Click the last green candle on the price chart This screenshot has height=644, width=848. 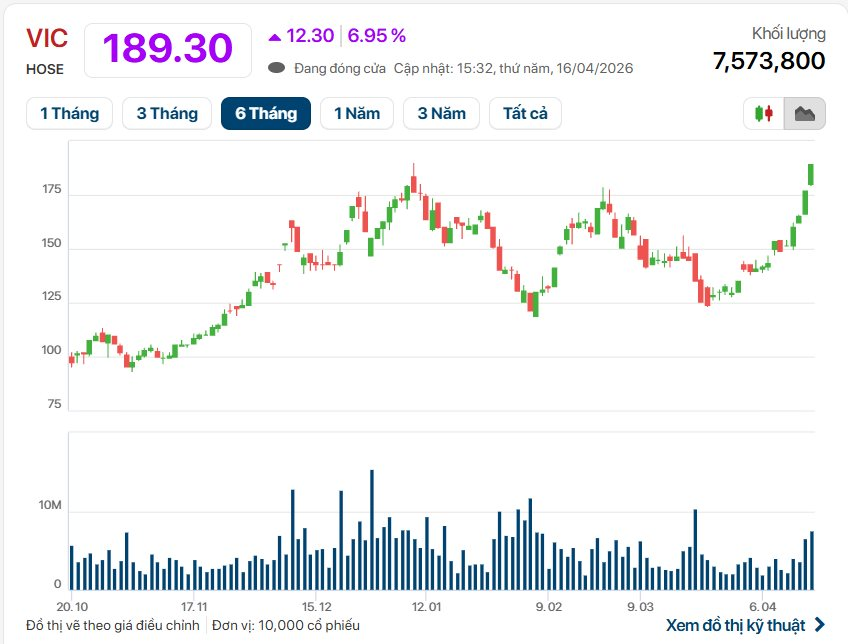(811, 174)
